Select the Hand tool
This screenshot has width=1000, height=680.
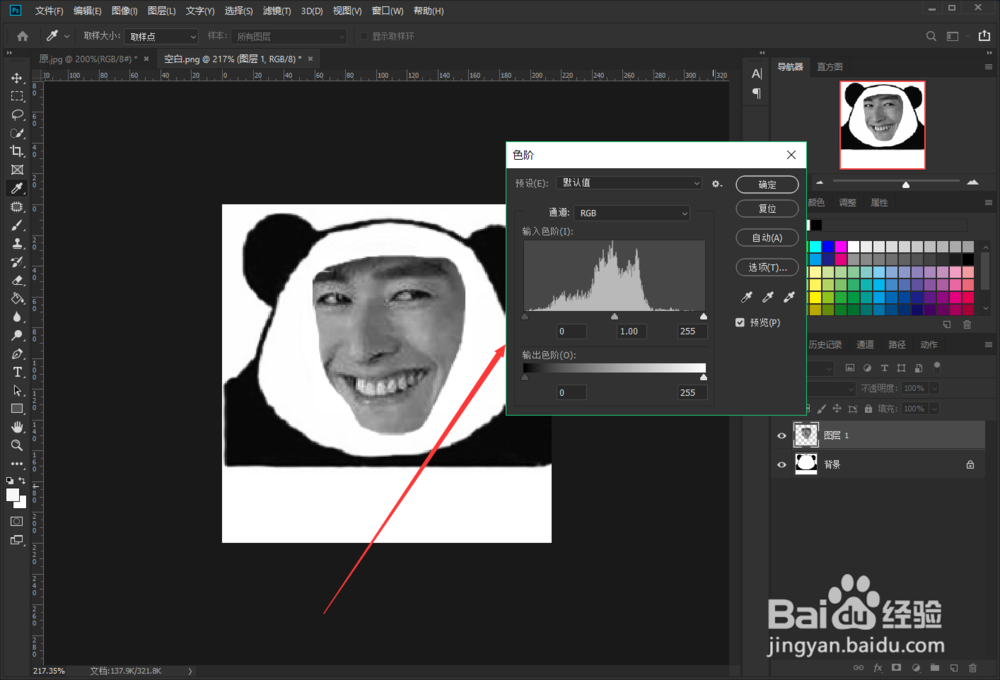(17, 427)
